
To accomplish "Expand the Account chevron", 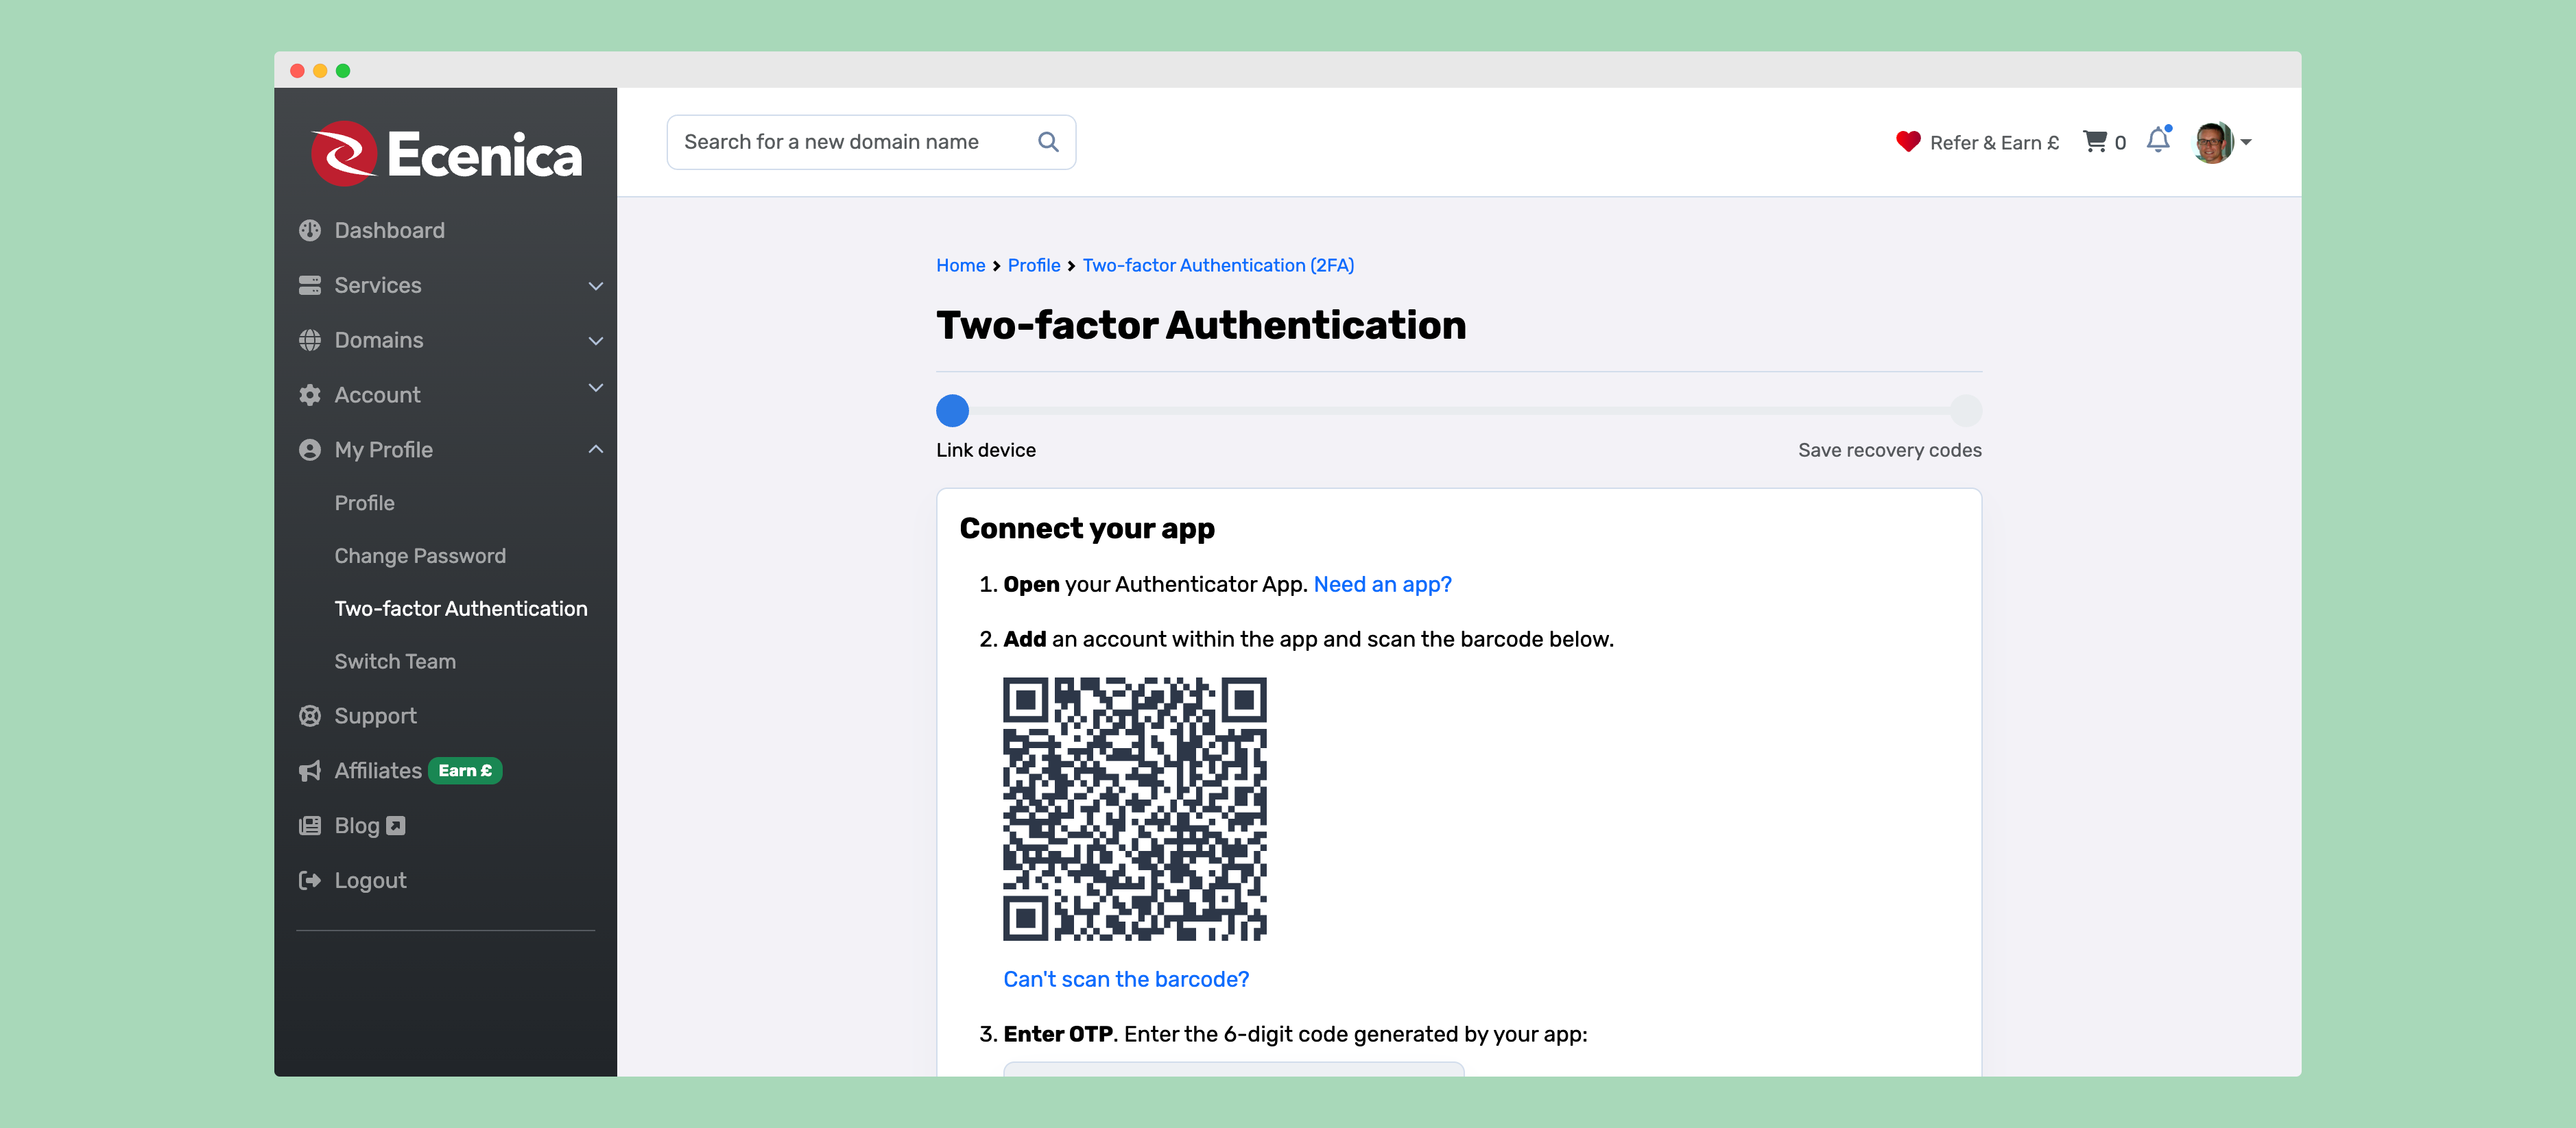I will tap(596, 388).
